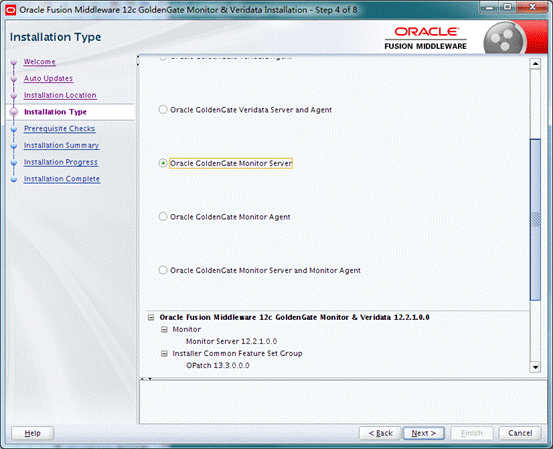Click the Next button

(424, 433)
